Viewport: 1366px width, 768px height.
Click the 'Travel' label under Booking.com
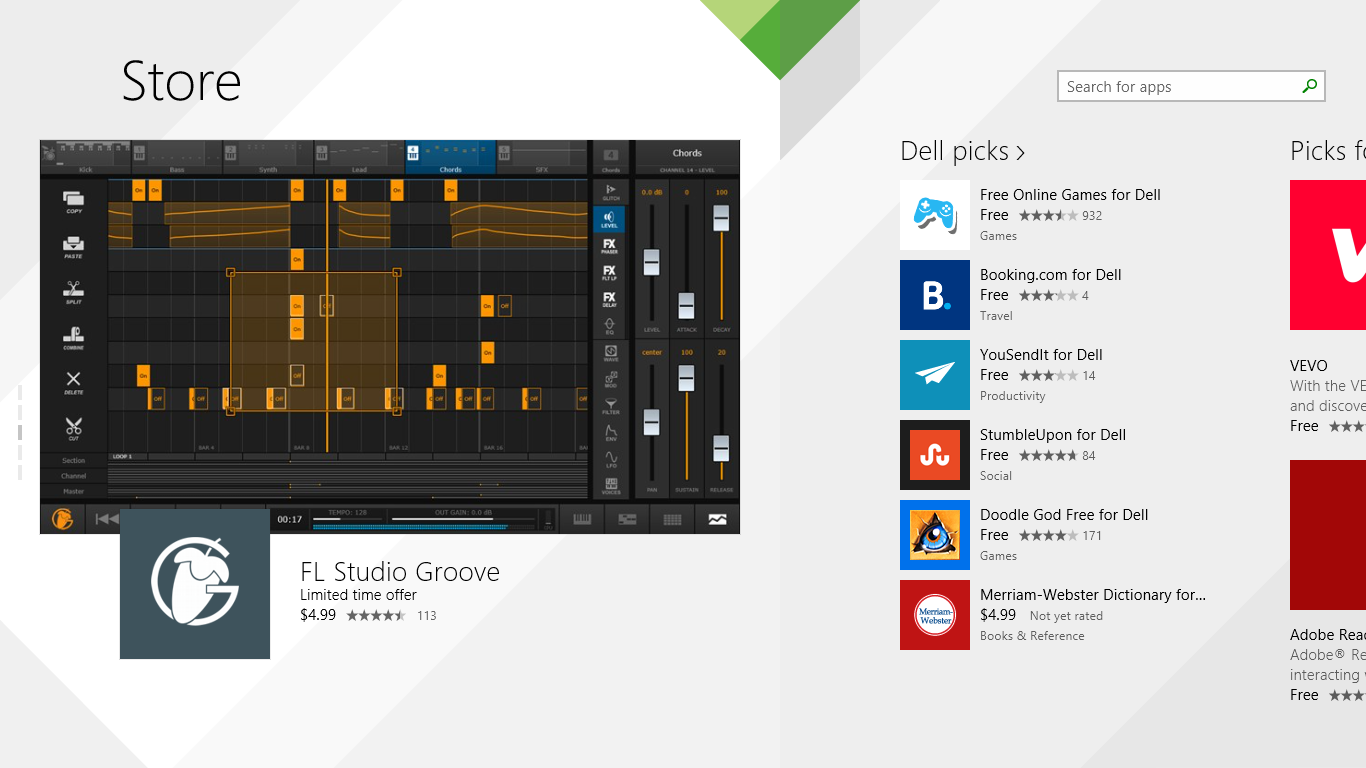click(996, 316)
